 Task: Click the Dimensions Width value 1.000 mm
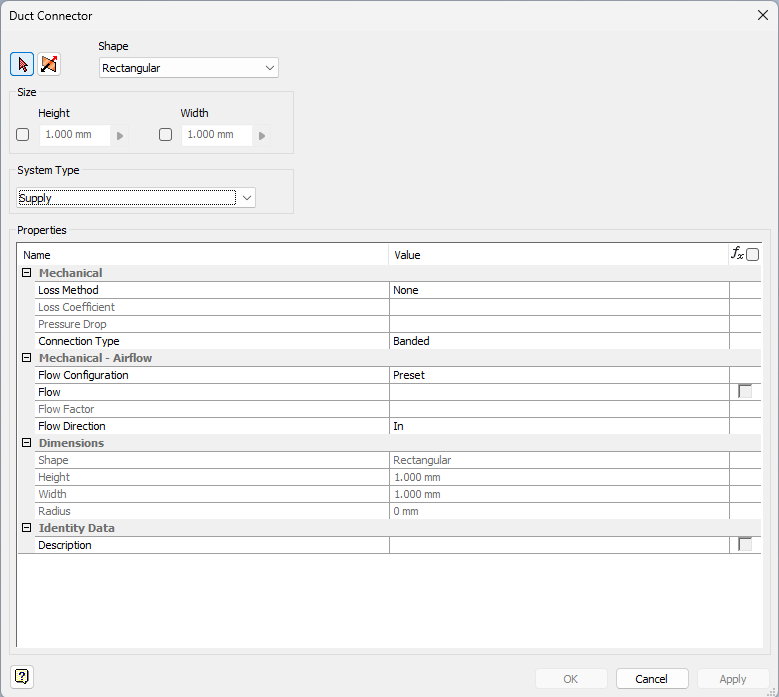559,494
